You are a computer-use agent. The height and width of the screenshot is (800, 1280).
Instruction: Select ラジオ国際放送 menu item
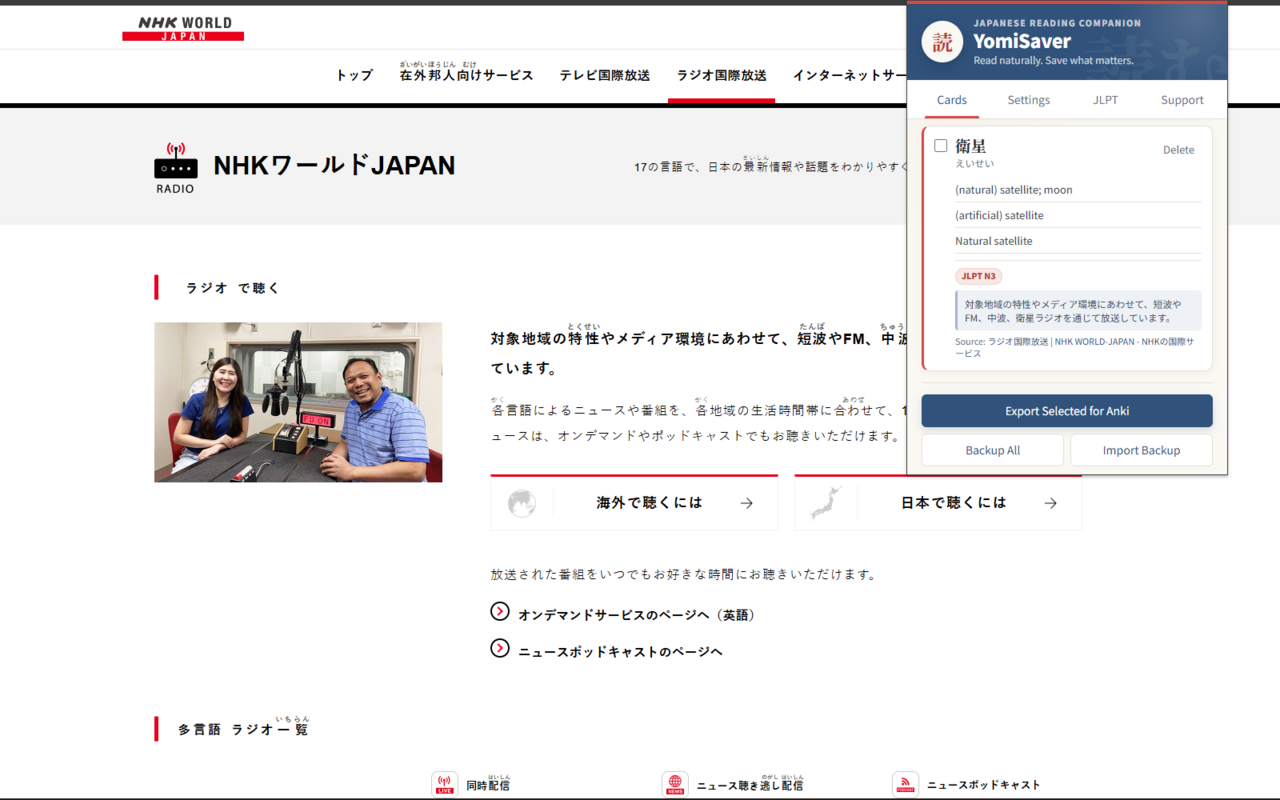coord(721,75)
